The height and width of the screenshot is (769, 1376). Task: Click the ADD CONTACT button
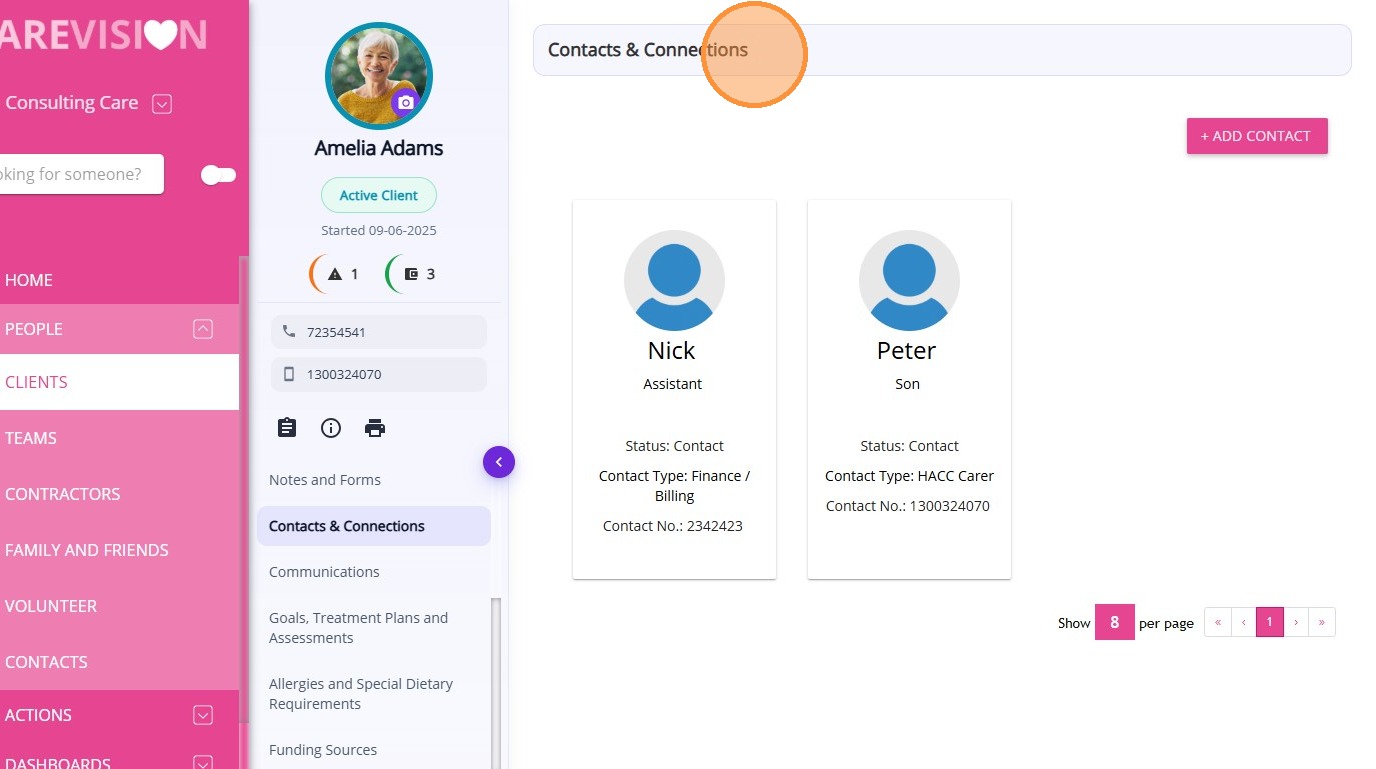pyautogui.click(x=1257, y=136)
